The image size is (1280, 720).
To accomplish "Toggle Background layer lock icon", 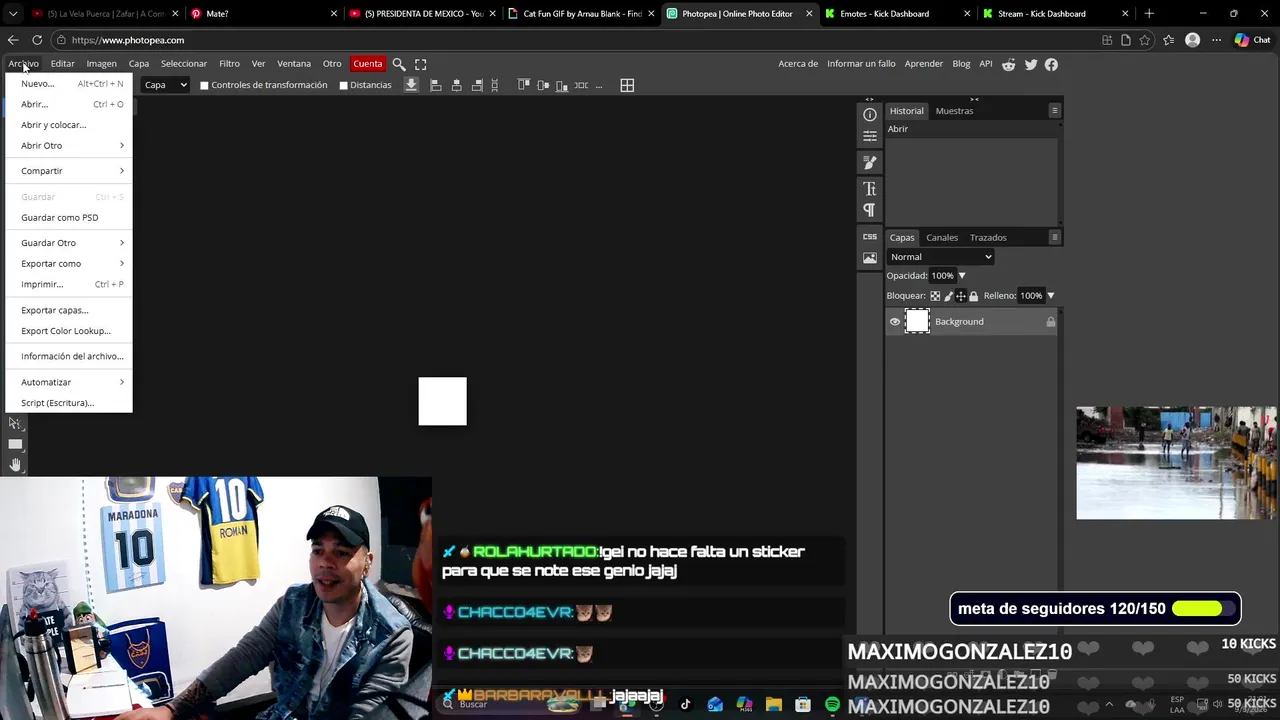I will click(1050, 322).
